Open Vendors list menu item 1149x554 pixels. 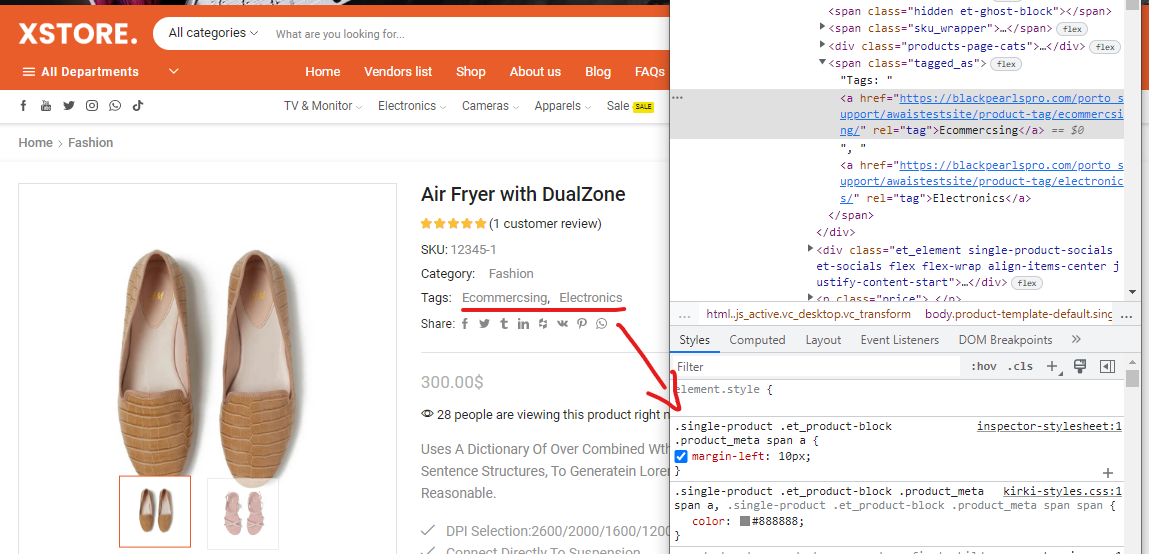398,72
